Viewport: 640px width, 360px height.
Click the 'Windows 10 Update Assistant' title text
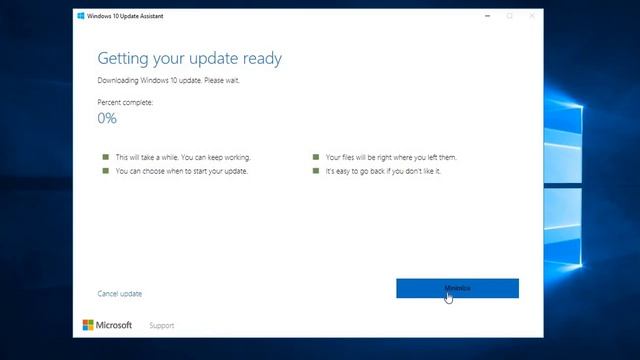tap(125, 16)
